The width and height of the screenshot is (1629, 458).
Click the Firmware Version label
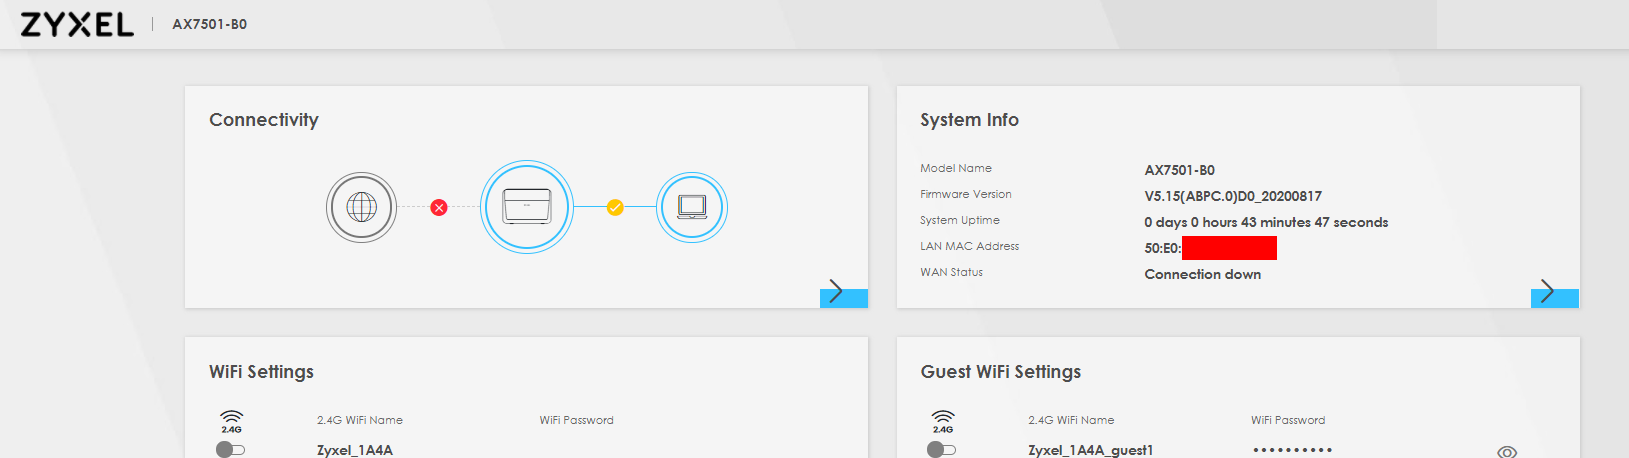[966, 194]
